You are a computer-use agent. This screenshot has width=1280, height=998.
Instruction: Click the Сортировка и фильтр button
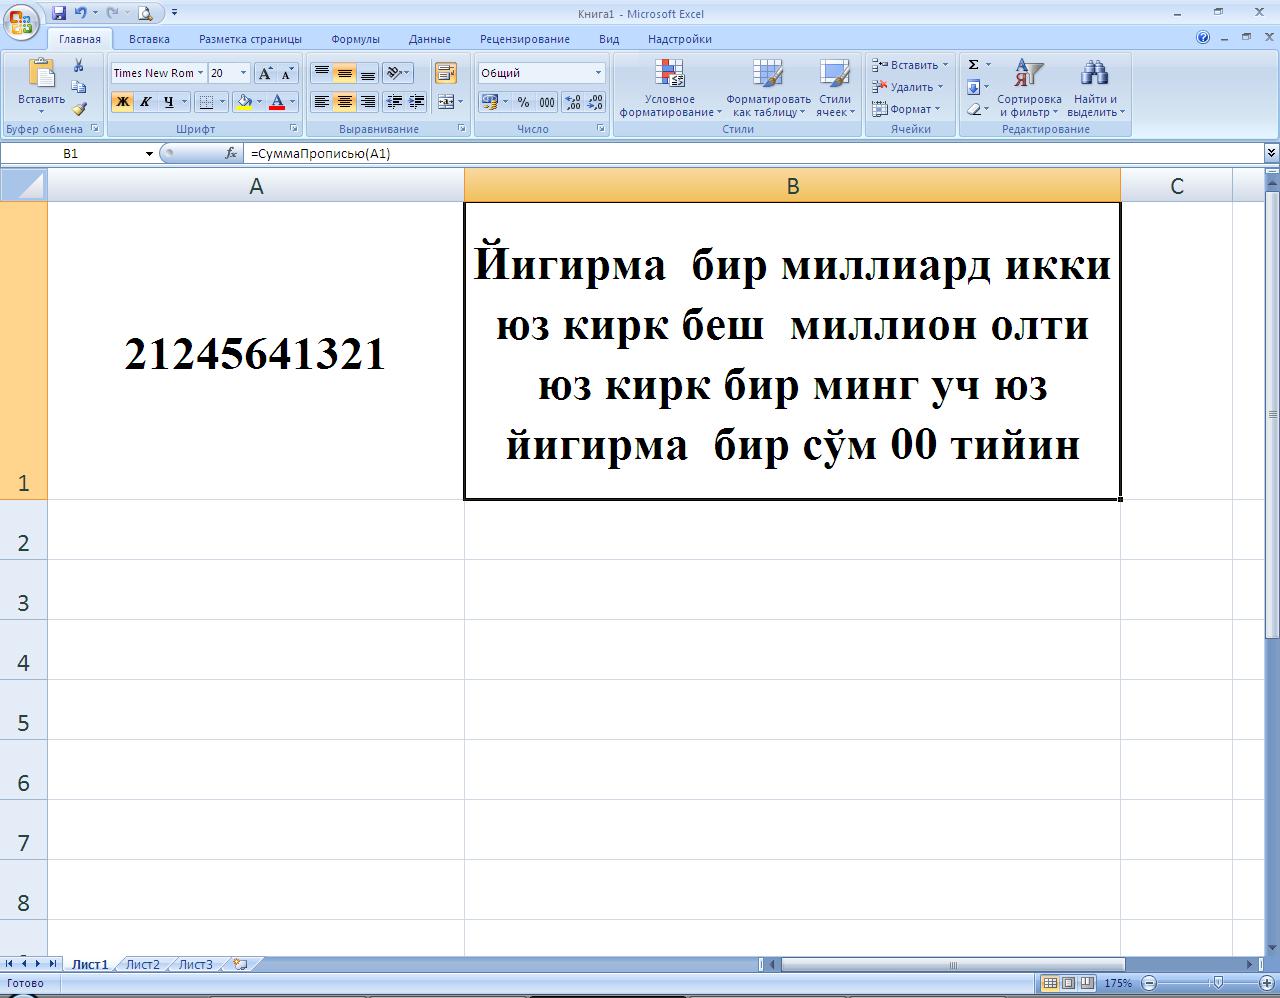tap(1028, 87)
